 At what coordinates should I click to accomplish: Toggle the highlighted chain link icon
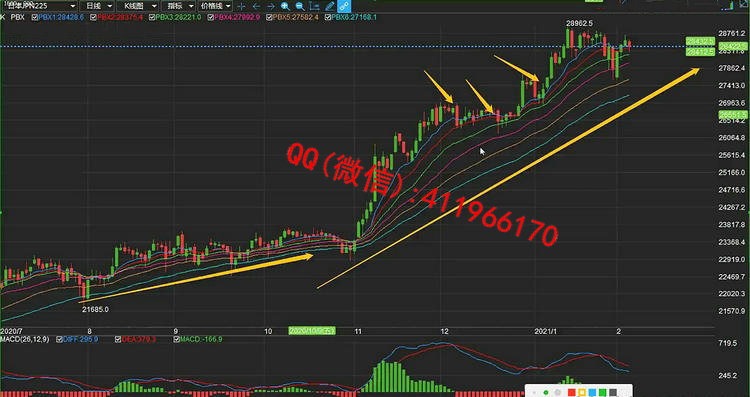click(344, 6)
